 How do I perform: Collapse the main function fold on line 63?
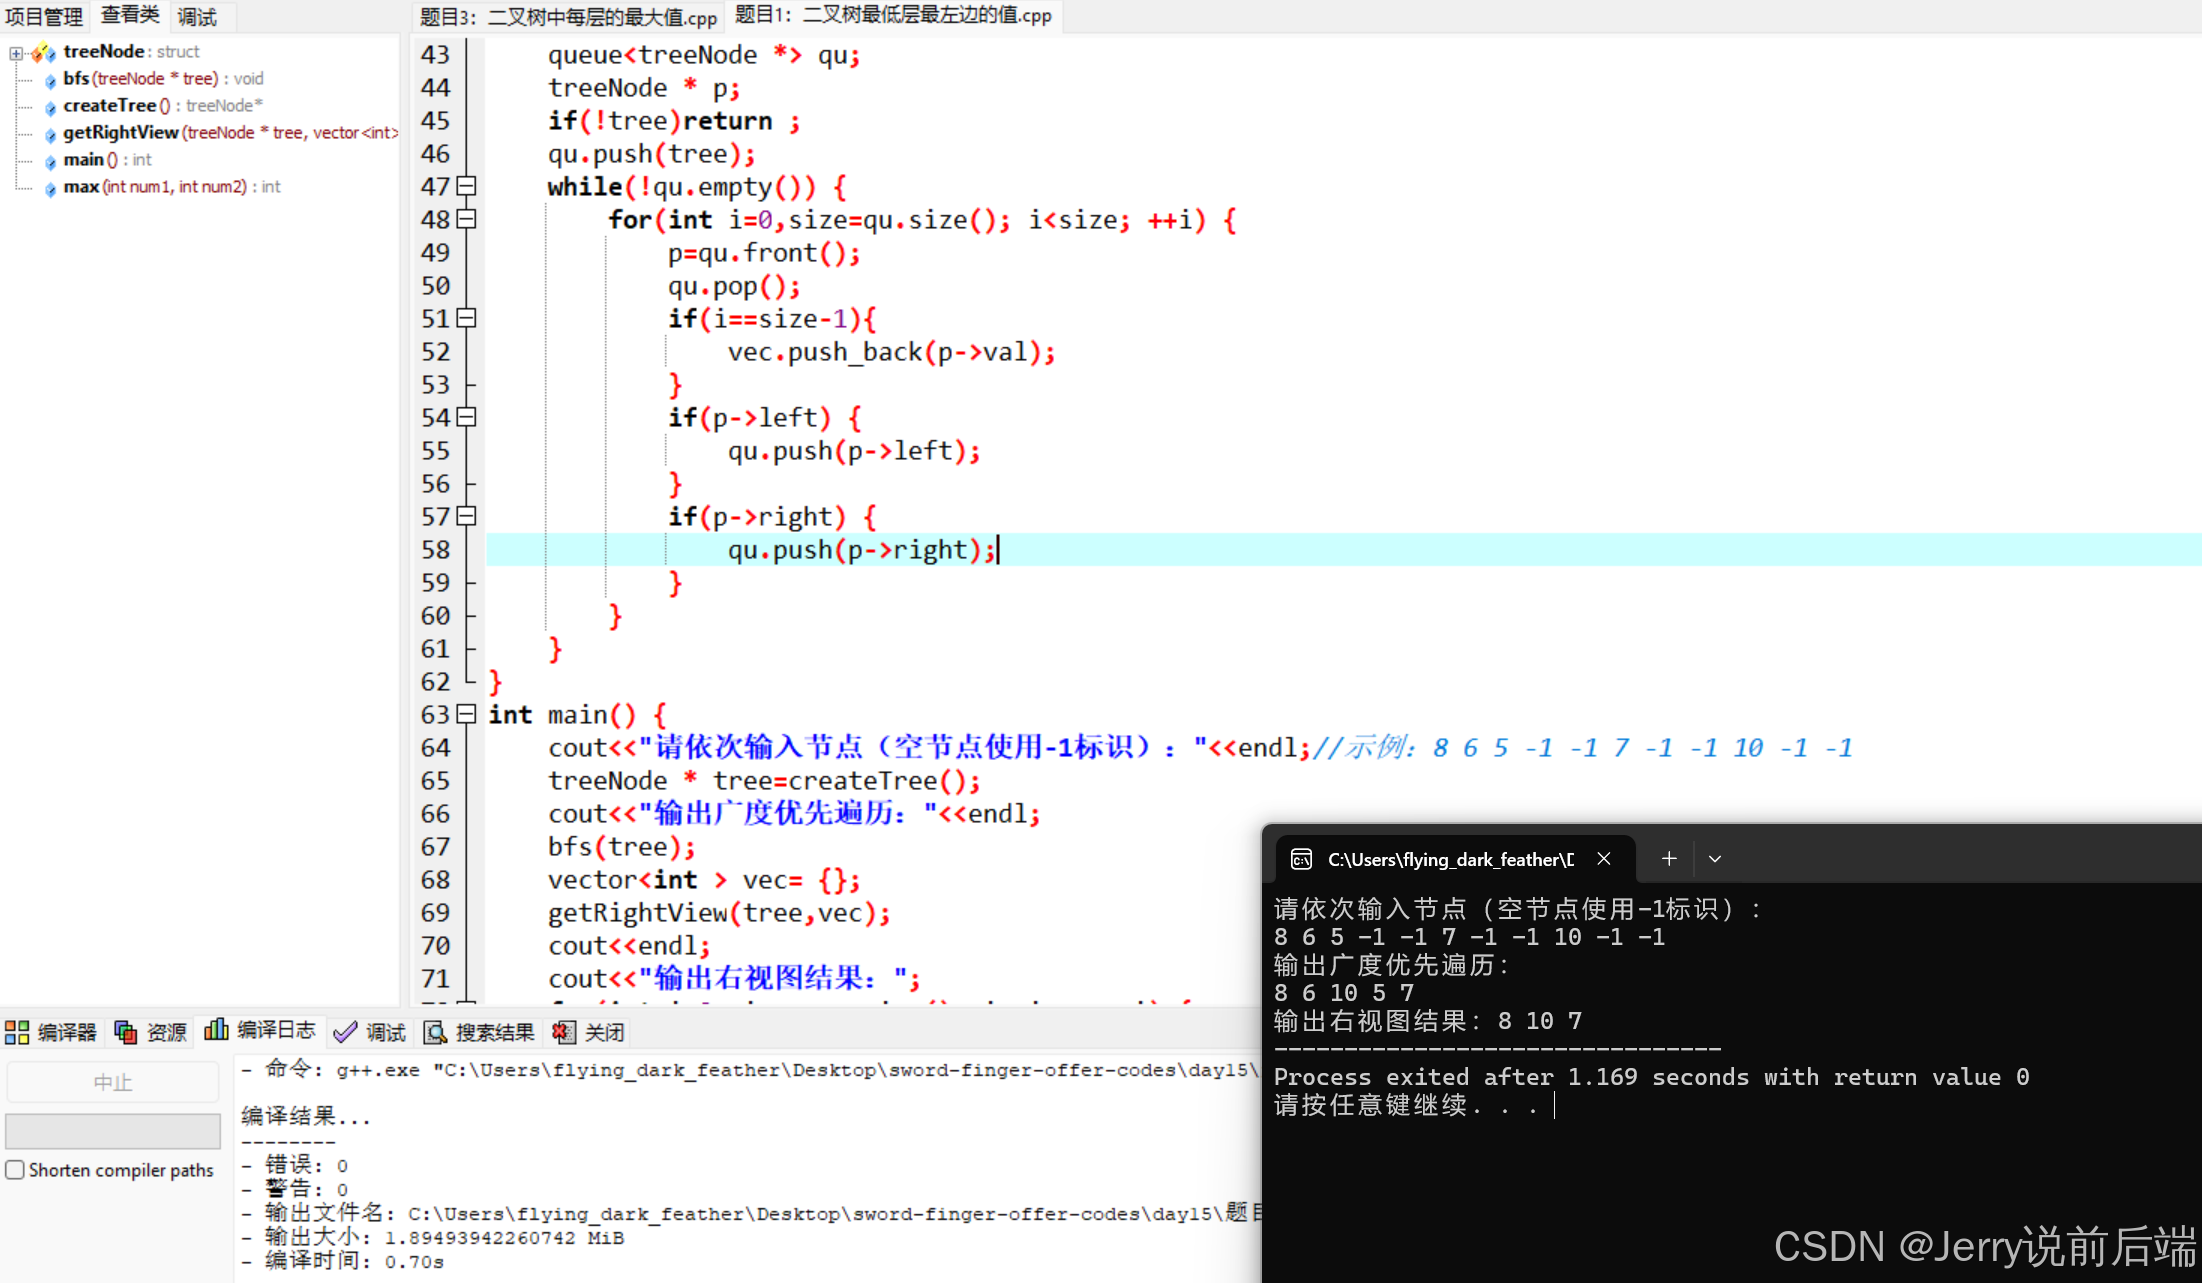point(466,714)
